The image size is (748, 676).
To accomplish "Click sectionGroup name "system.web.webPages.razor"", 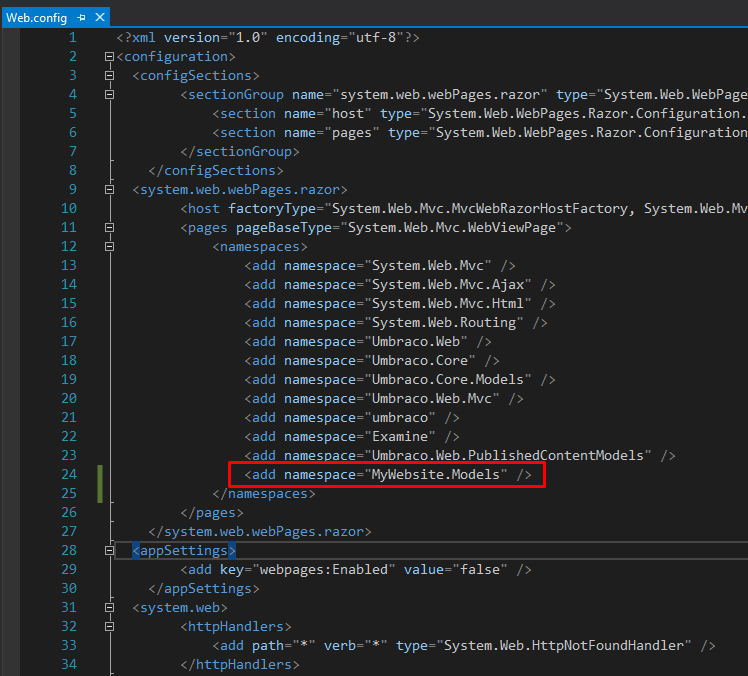I will [439, 94].
